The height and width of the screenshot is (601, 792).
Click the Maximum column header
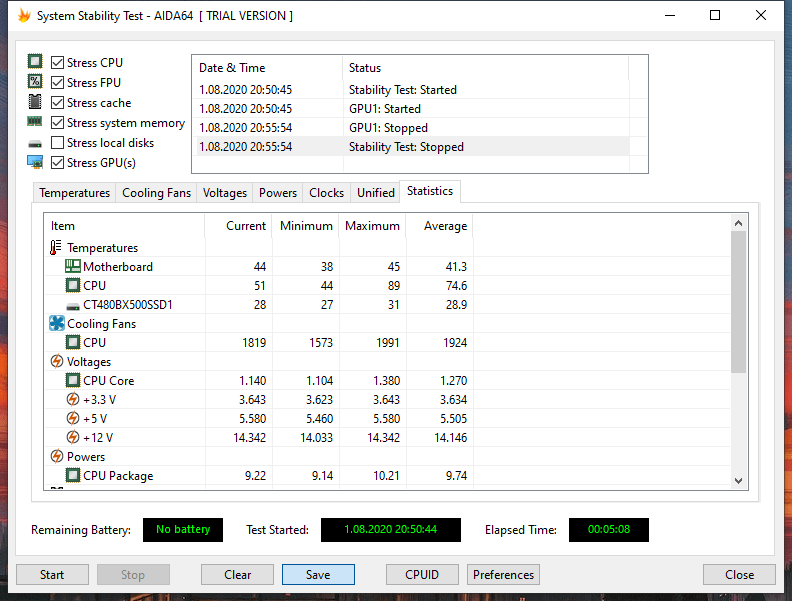[373, 226]
